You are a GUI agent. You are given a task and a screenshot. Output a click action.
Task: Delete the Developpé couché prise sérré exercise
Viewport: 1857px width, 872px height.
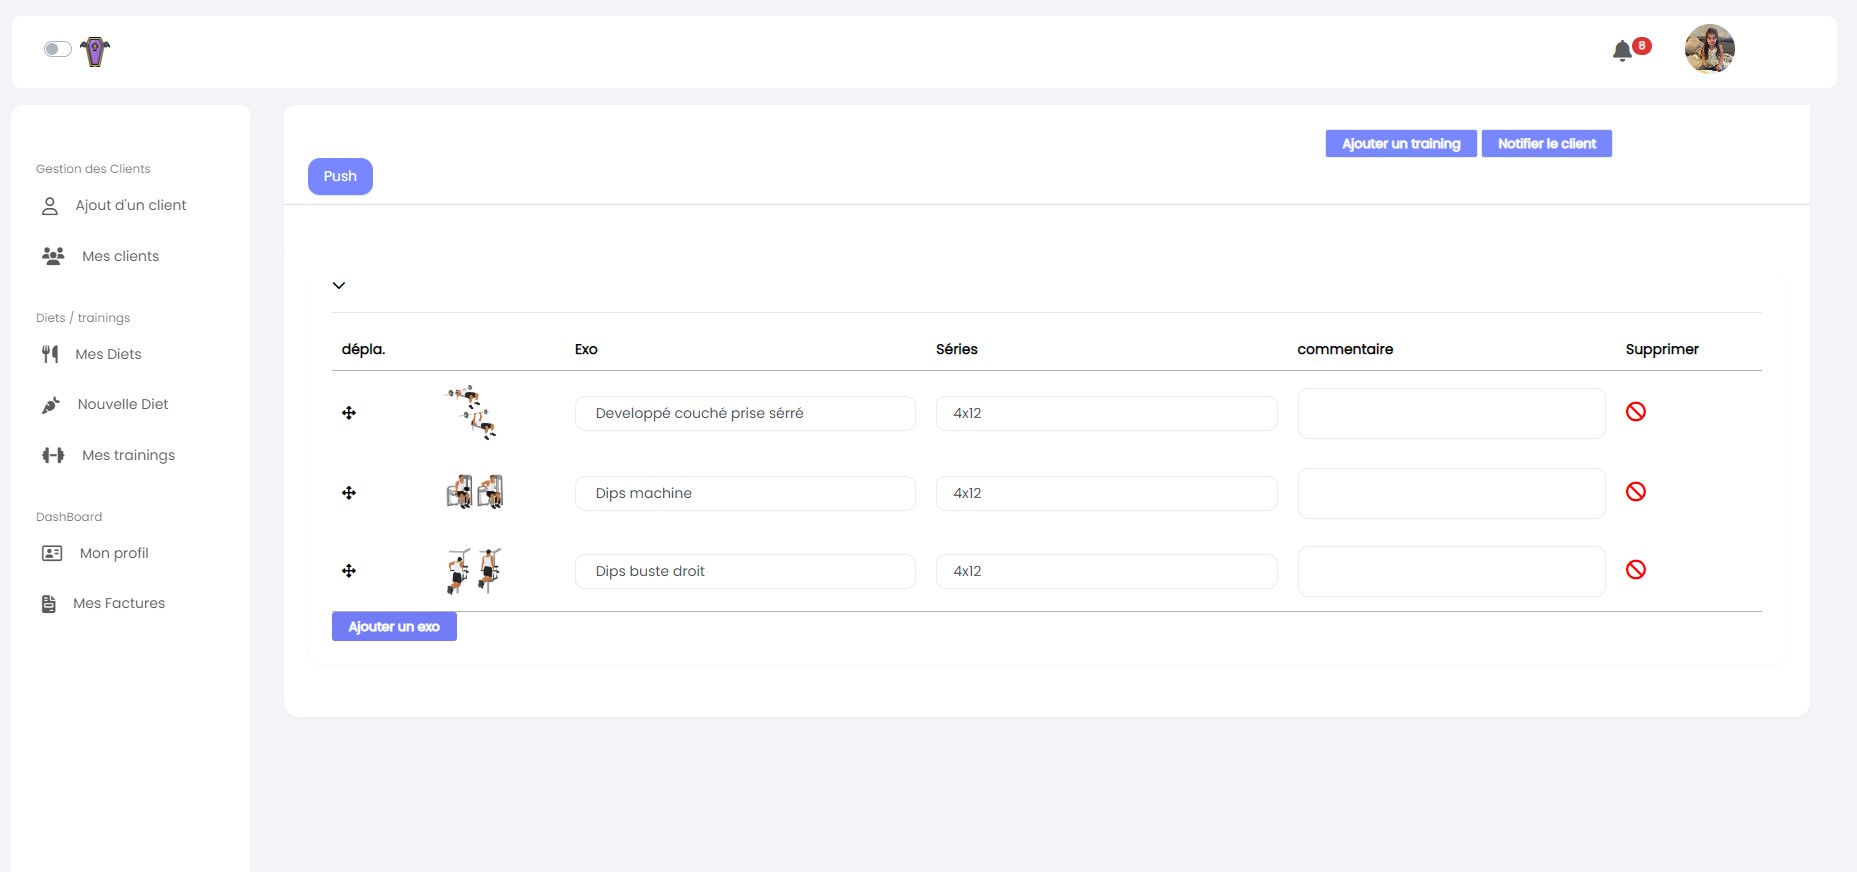point(1635,412)
